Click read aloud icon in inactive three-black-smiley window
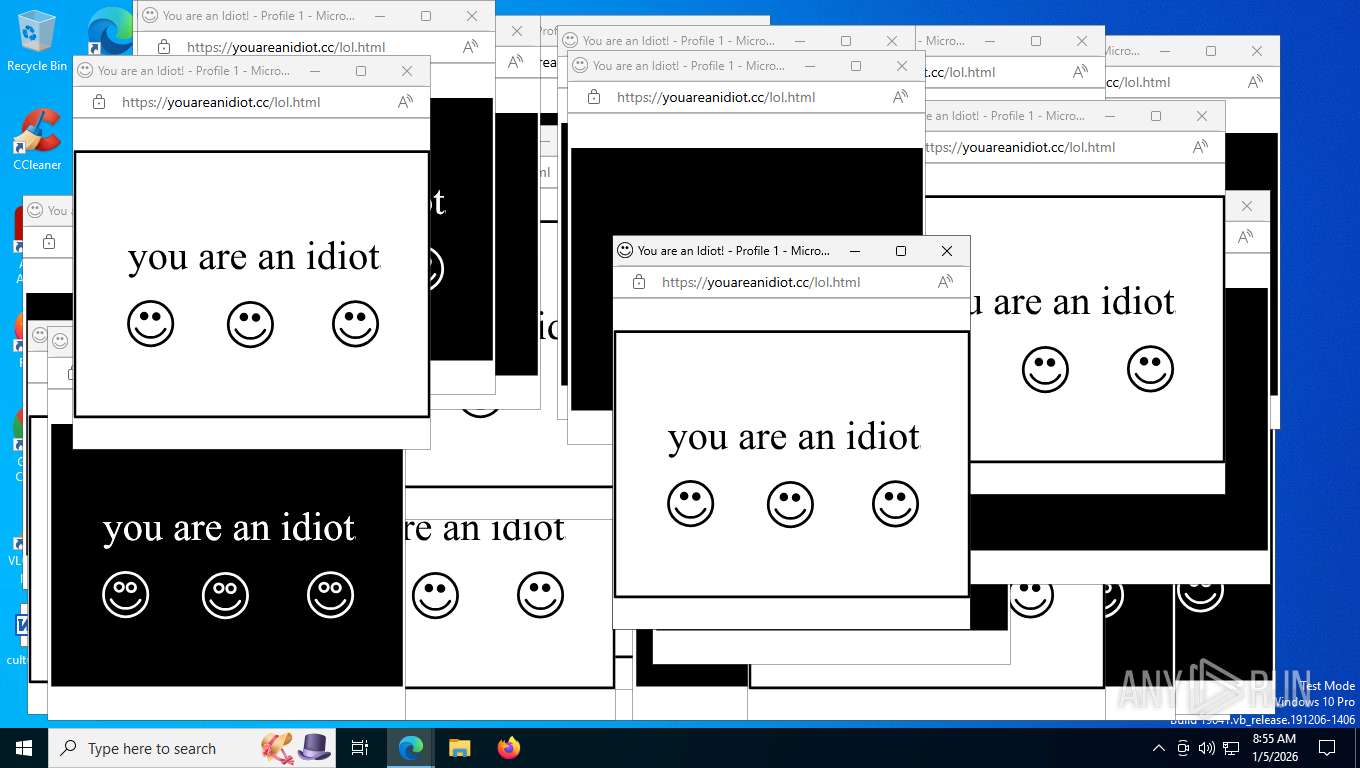Screen dimensions: 1360x768 [x=405, y=102]
